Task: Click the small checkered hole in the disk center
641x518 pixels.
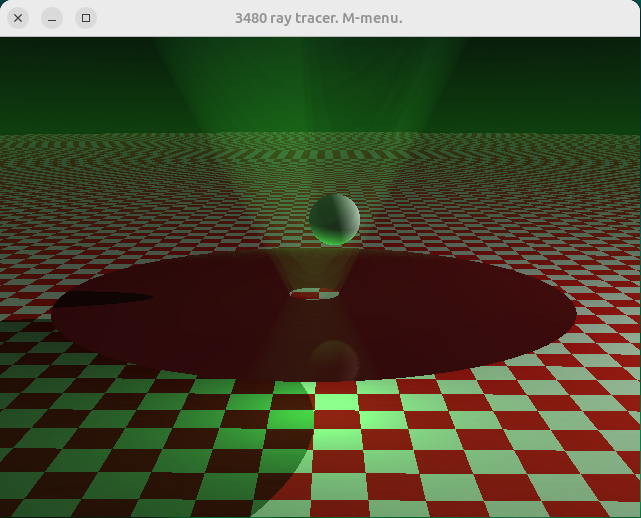Action: (314, 294)
